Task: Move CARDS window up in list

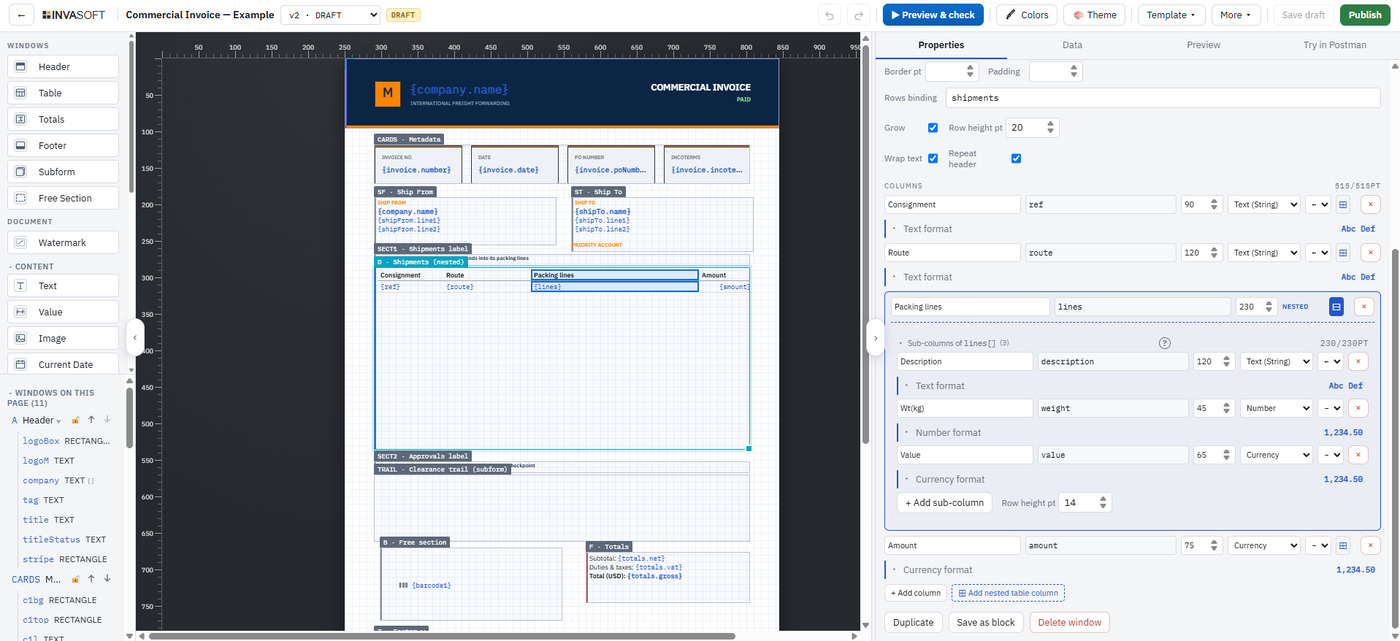Action: click(91, 579)
